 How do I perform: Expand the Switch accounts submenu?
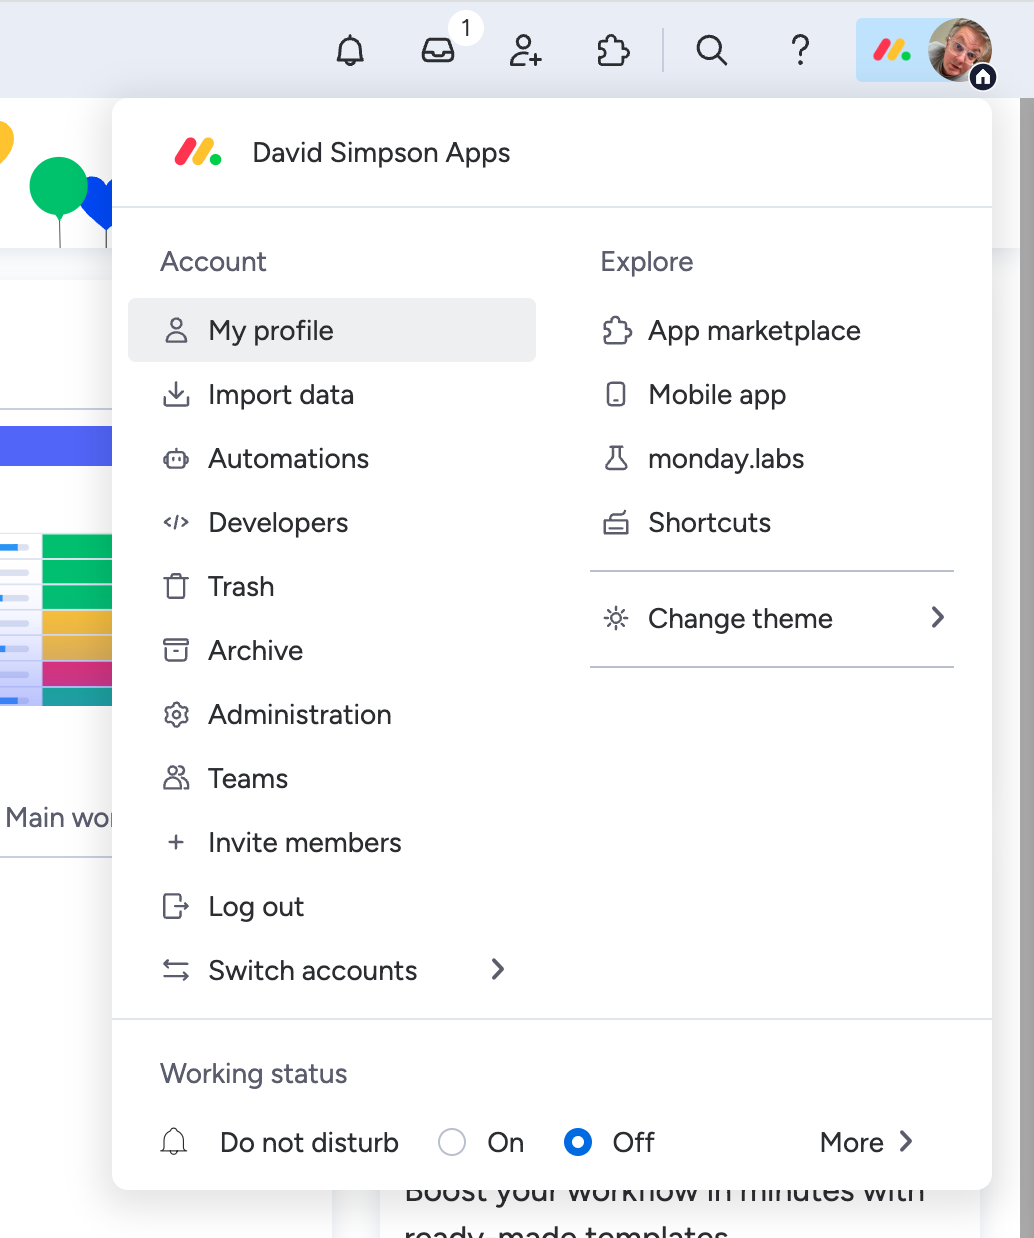pos(334,971)
